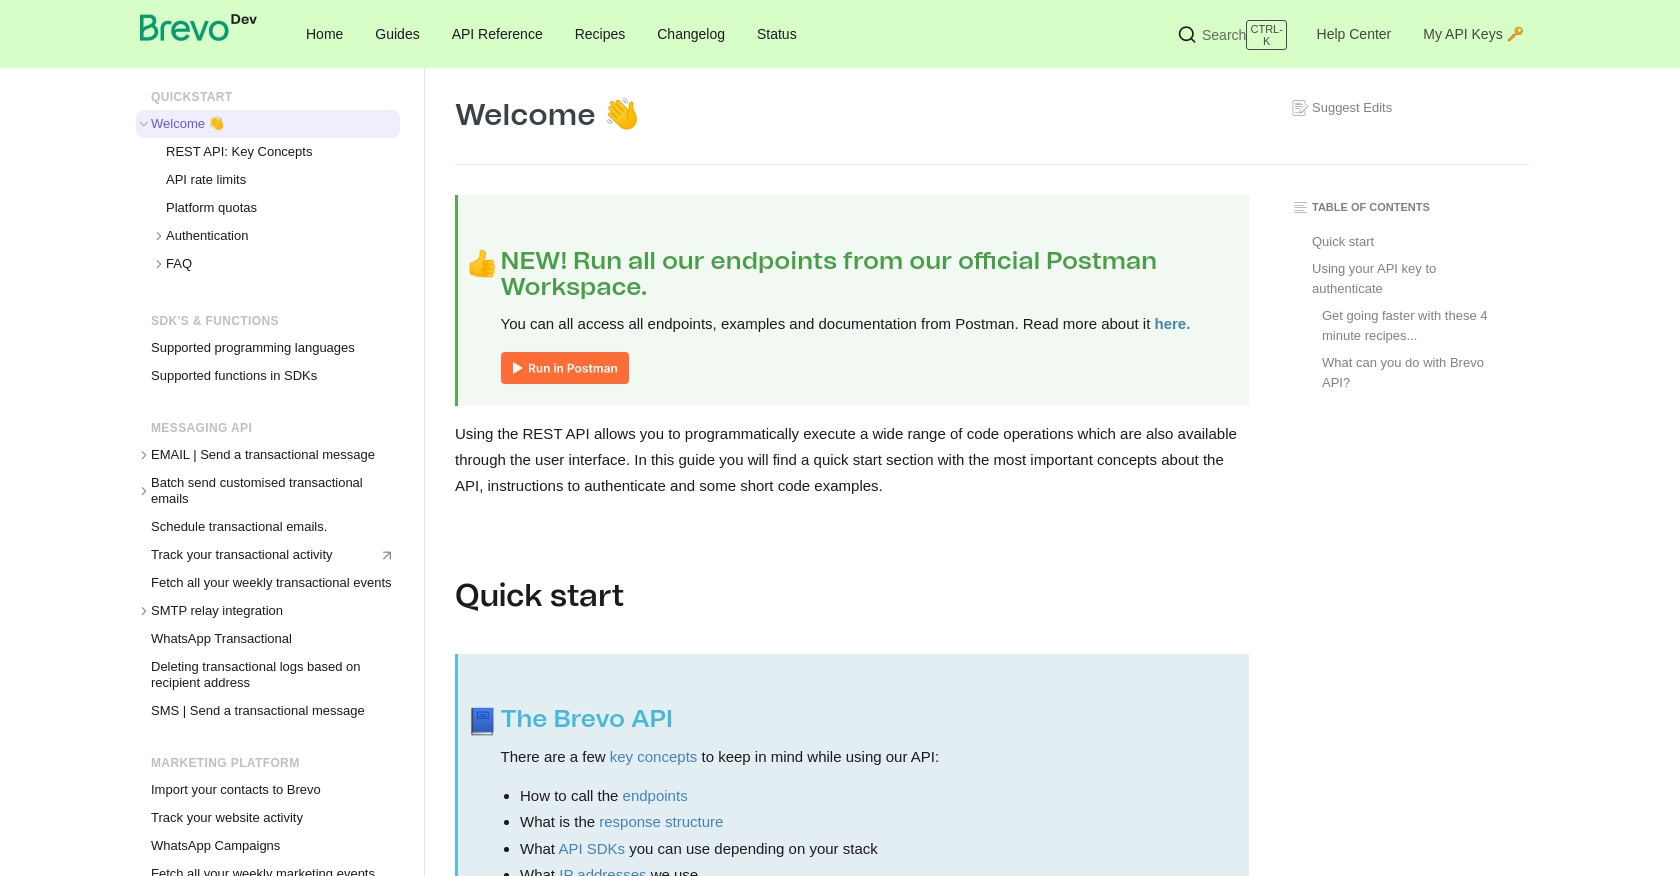
Task: Select Welcome in the sidebar
Action: 268,124
